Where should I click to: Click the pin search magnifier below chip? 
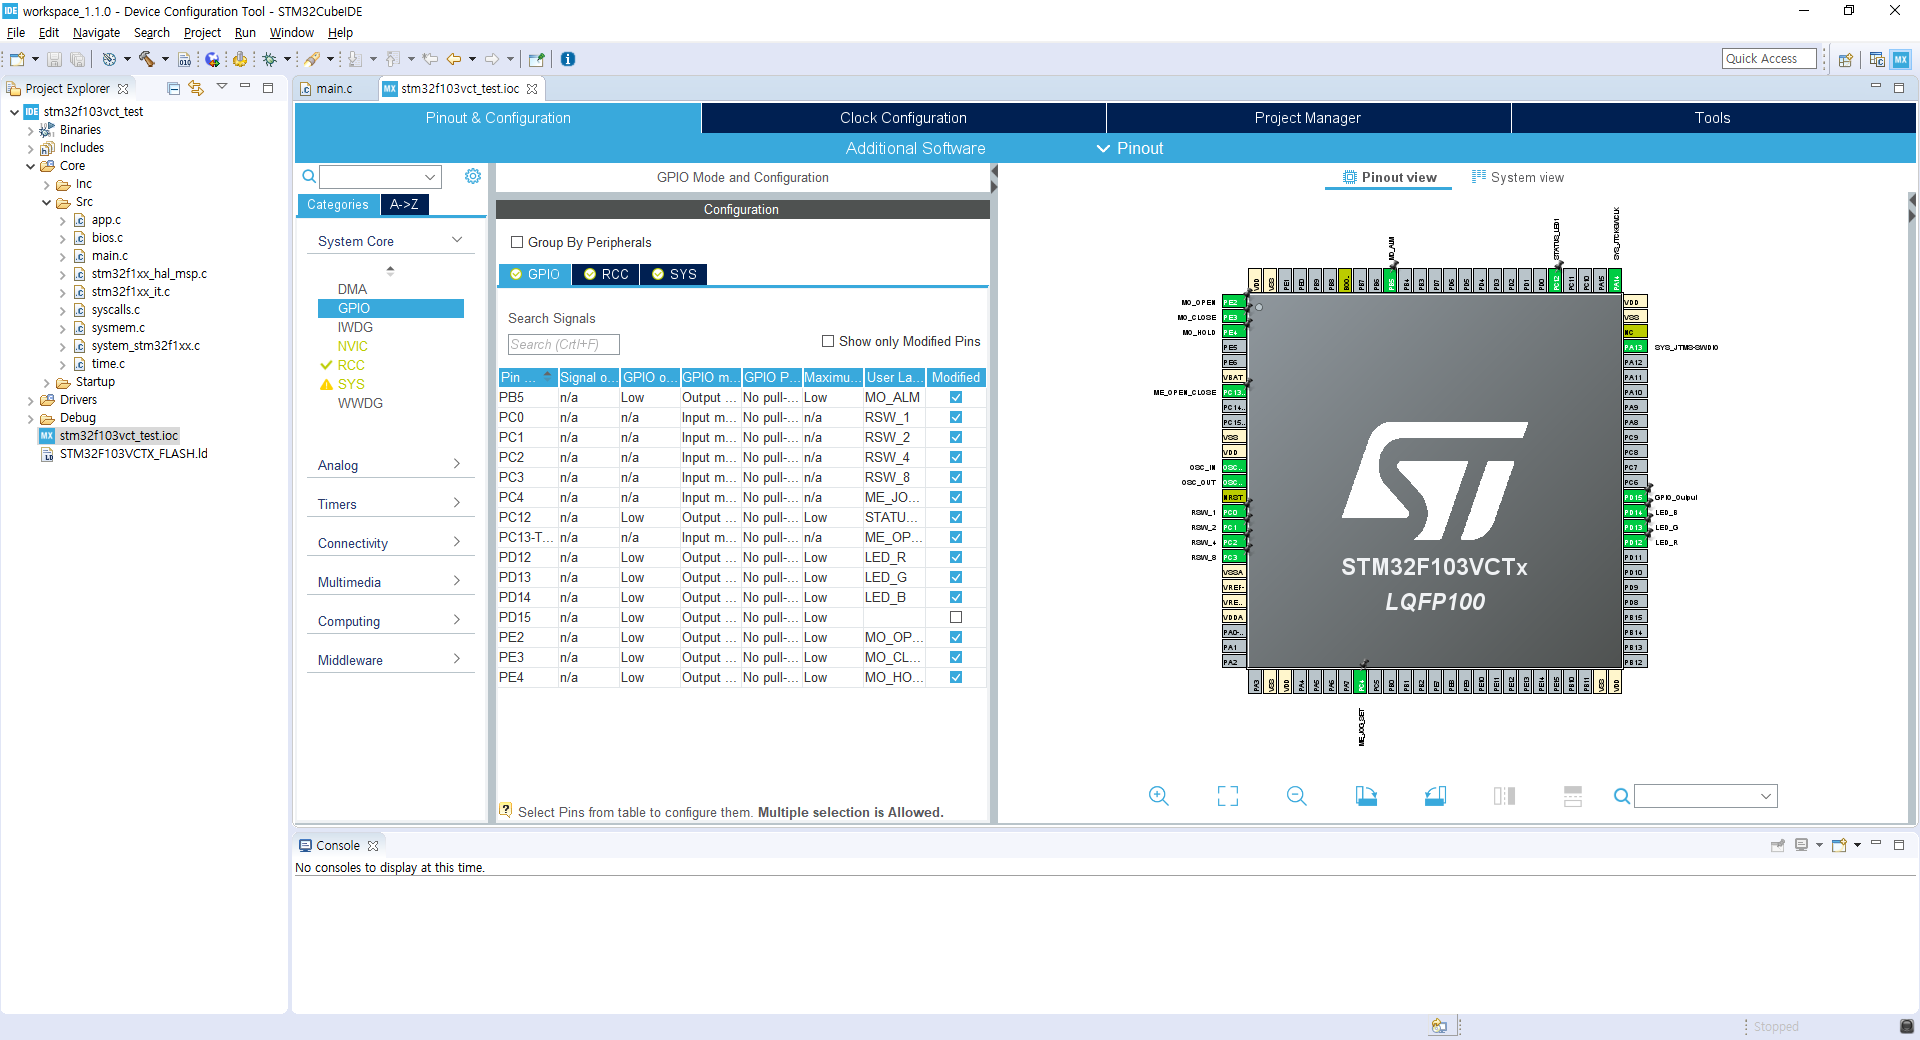1622,796
